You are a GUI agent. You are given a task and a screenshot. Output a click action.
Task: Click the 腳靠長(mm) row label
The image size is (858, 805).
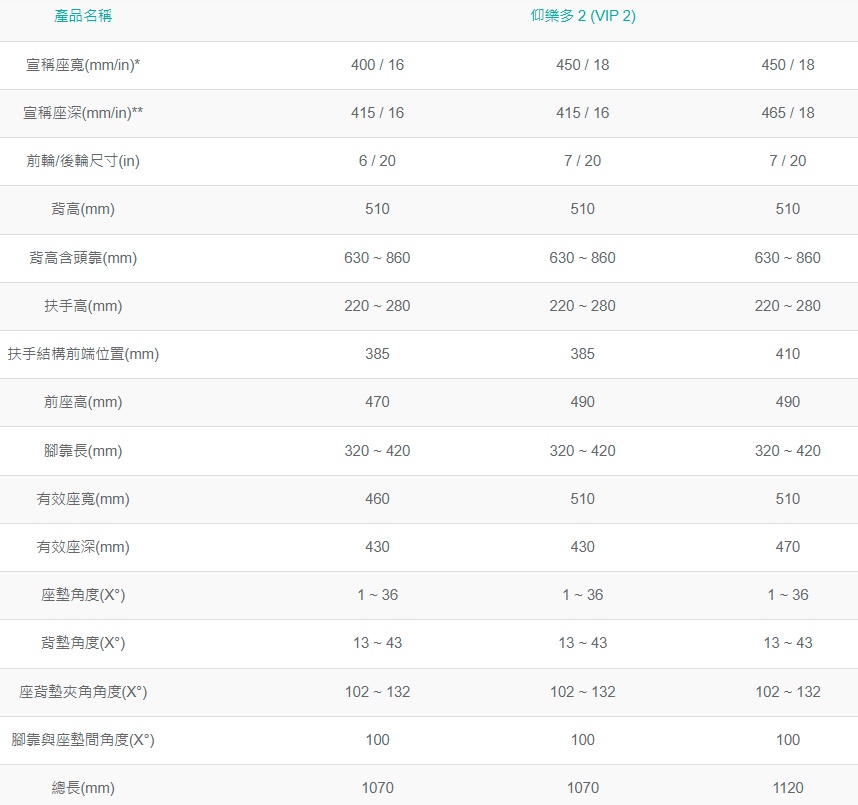tap(83, 451)
